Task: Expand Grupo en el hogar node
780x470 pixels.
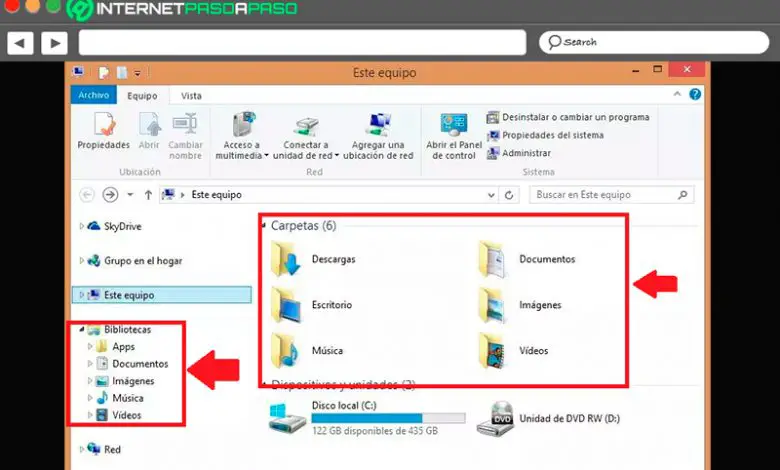Action: (82, 261)
